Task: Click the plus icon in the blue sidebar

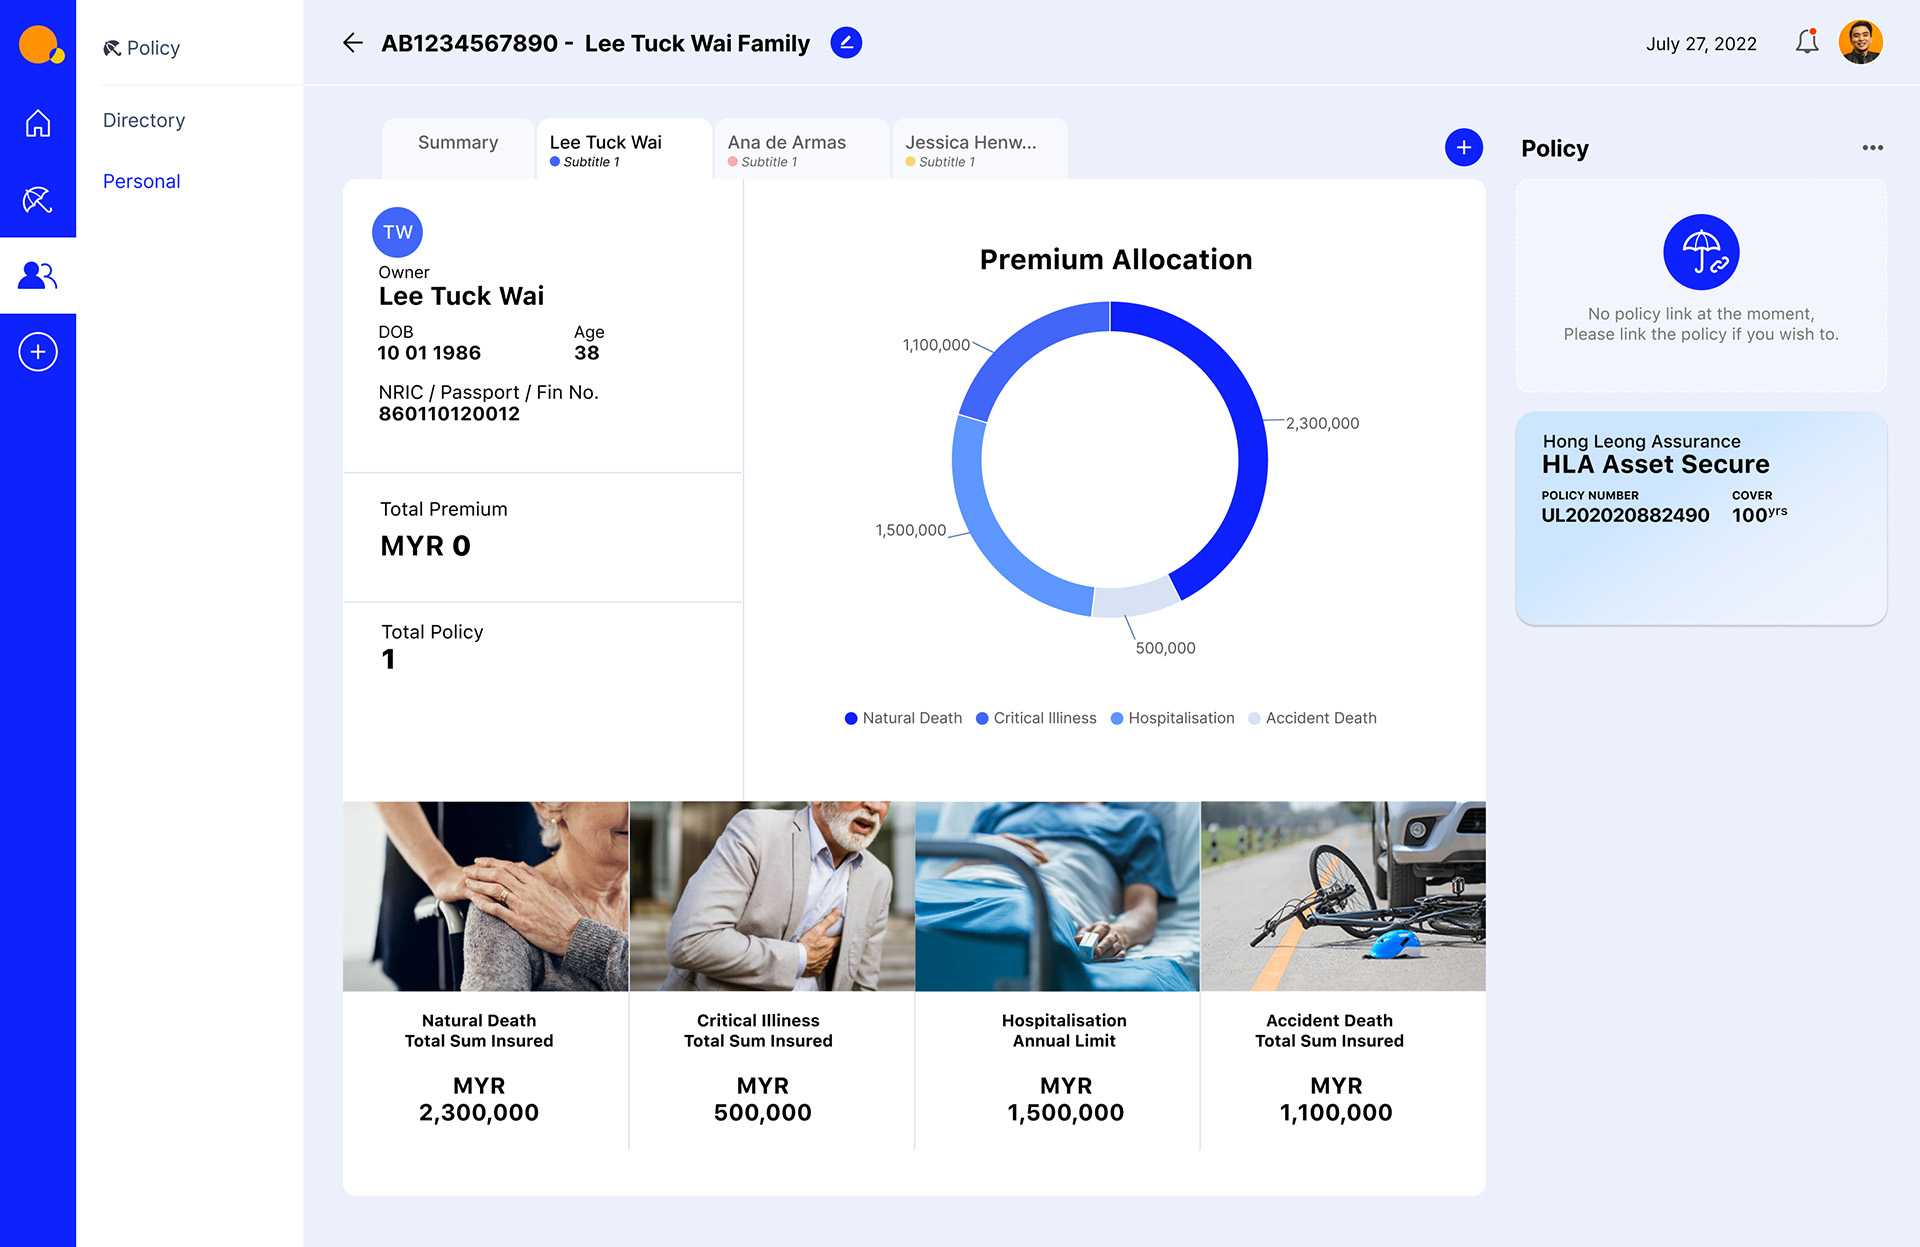Action: tap(38, 351)
